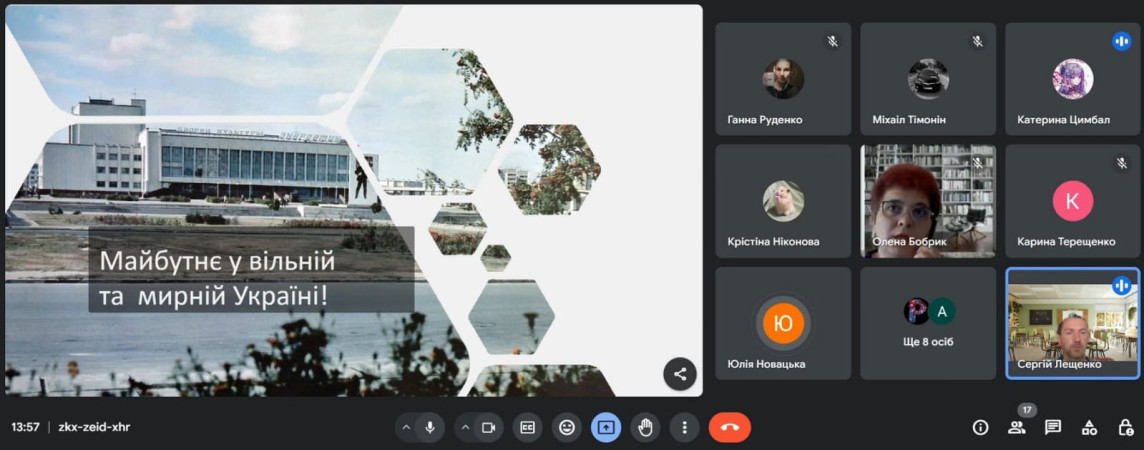Leave the call with red hang-up button
The image size is (1144, 450).
point(729,427)
